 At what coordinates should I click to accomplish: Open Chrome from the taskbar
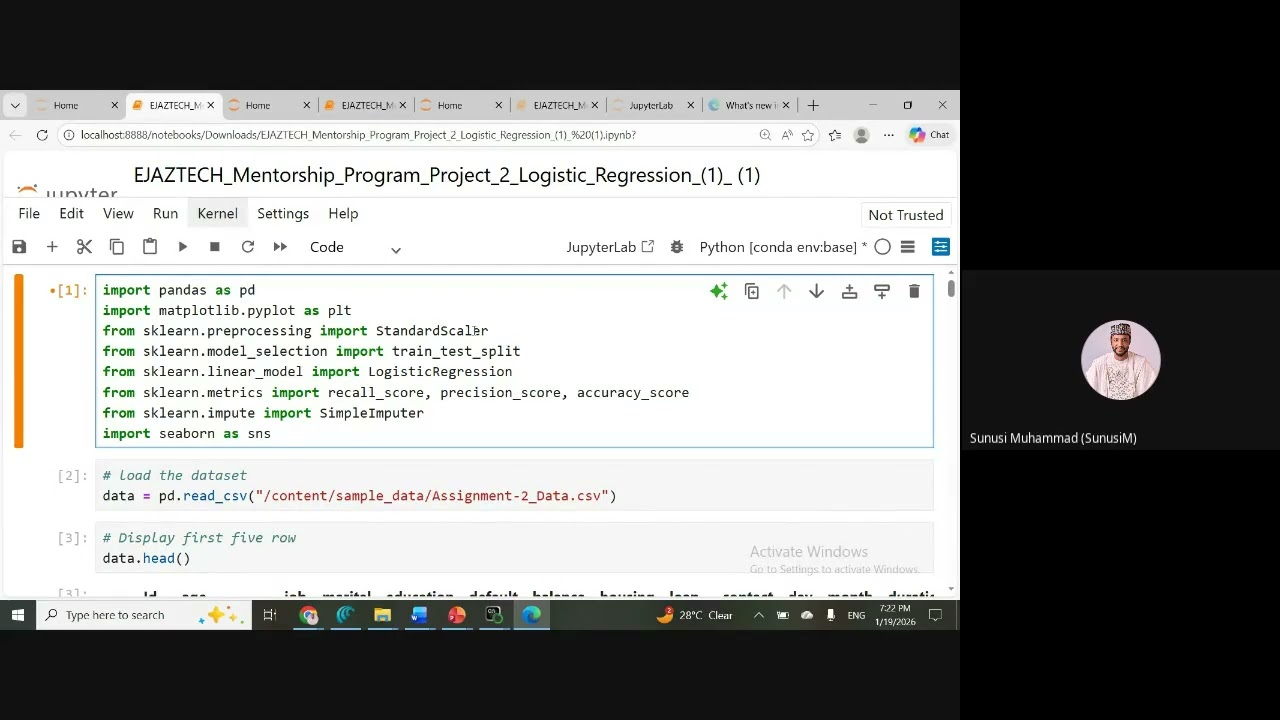pyautogui.click(x=308, y=615)
